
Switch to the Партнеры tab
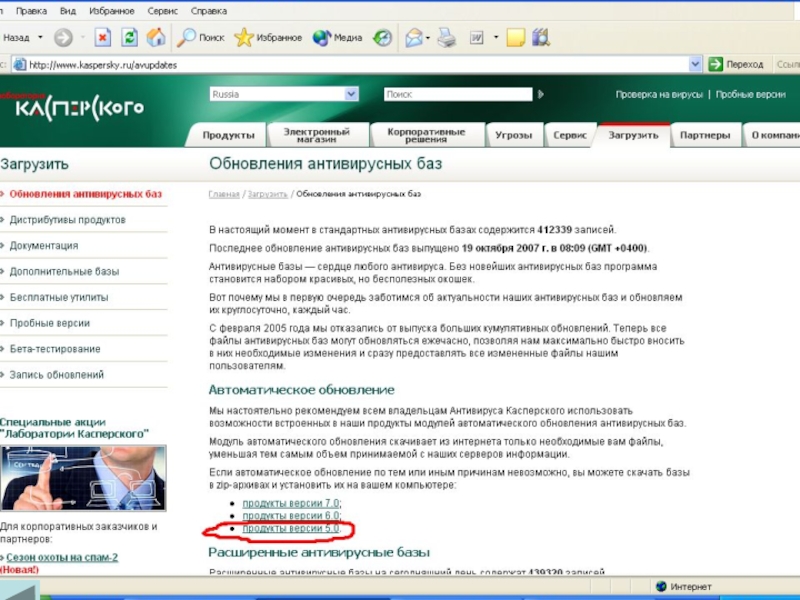click(705, 135)
